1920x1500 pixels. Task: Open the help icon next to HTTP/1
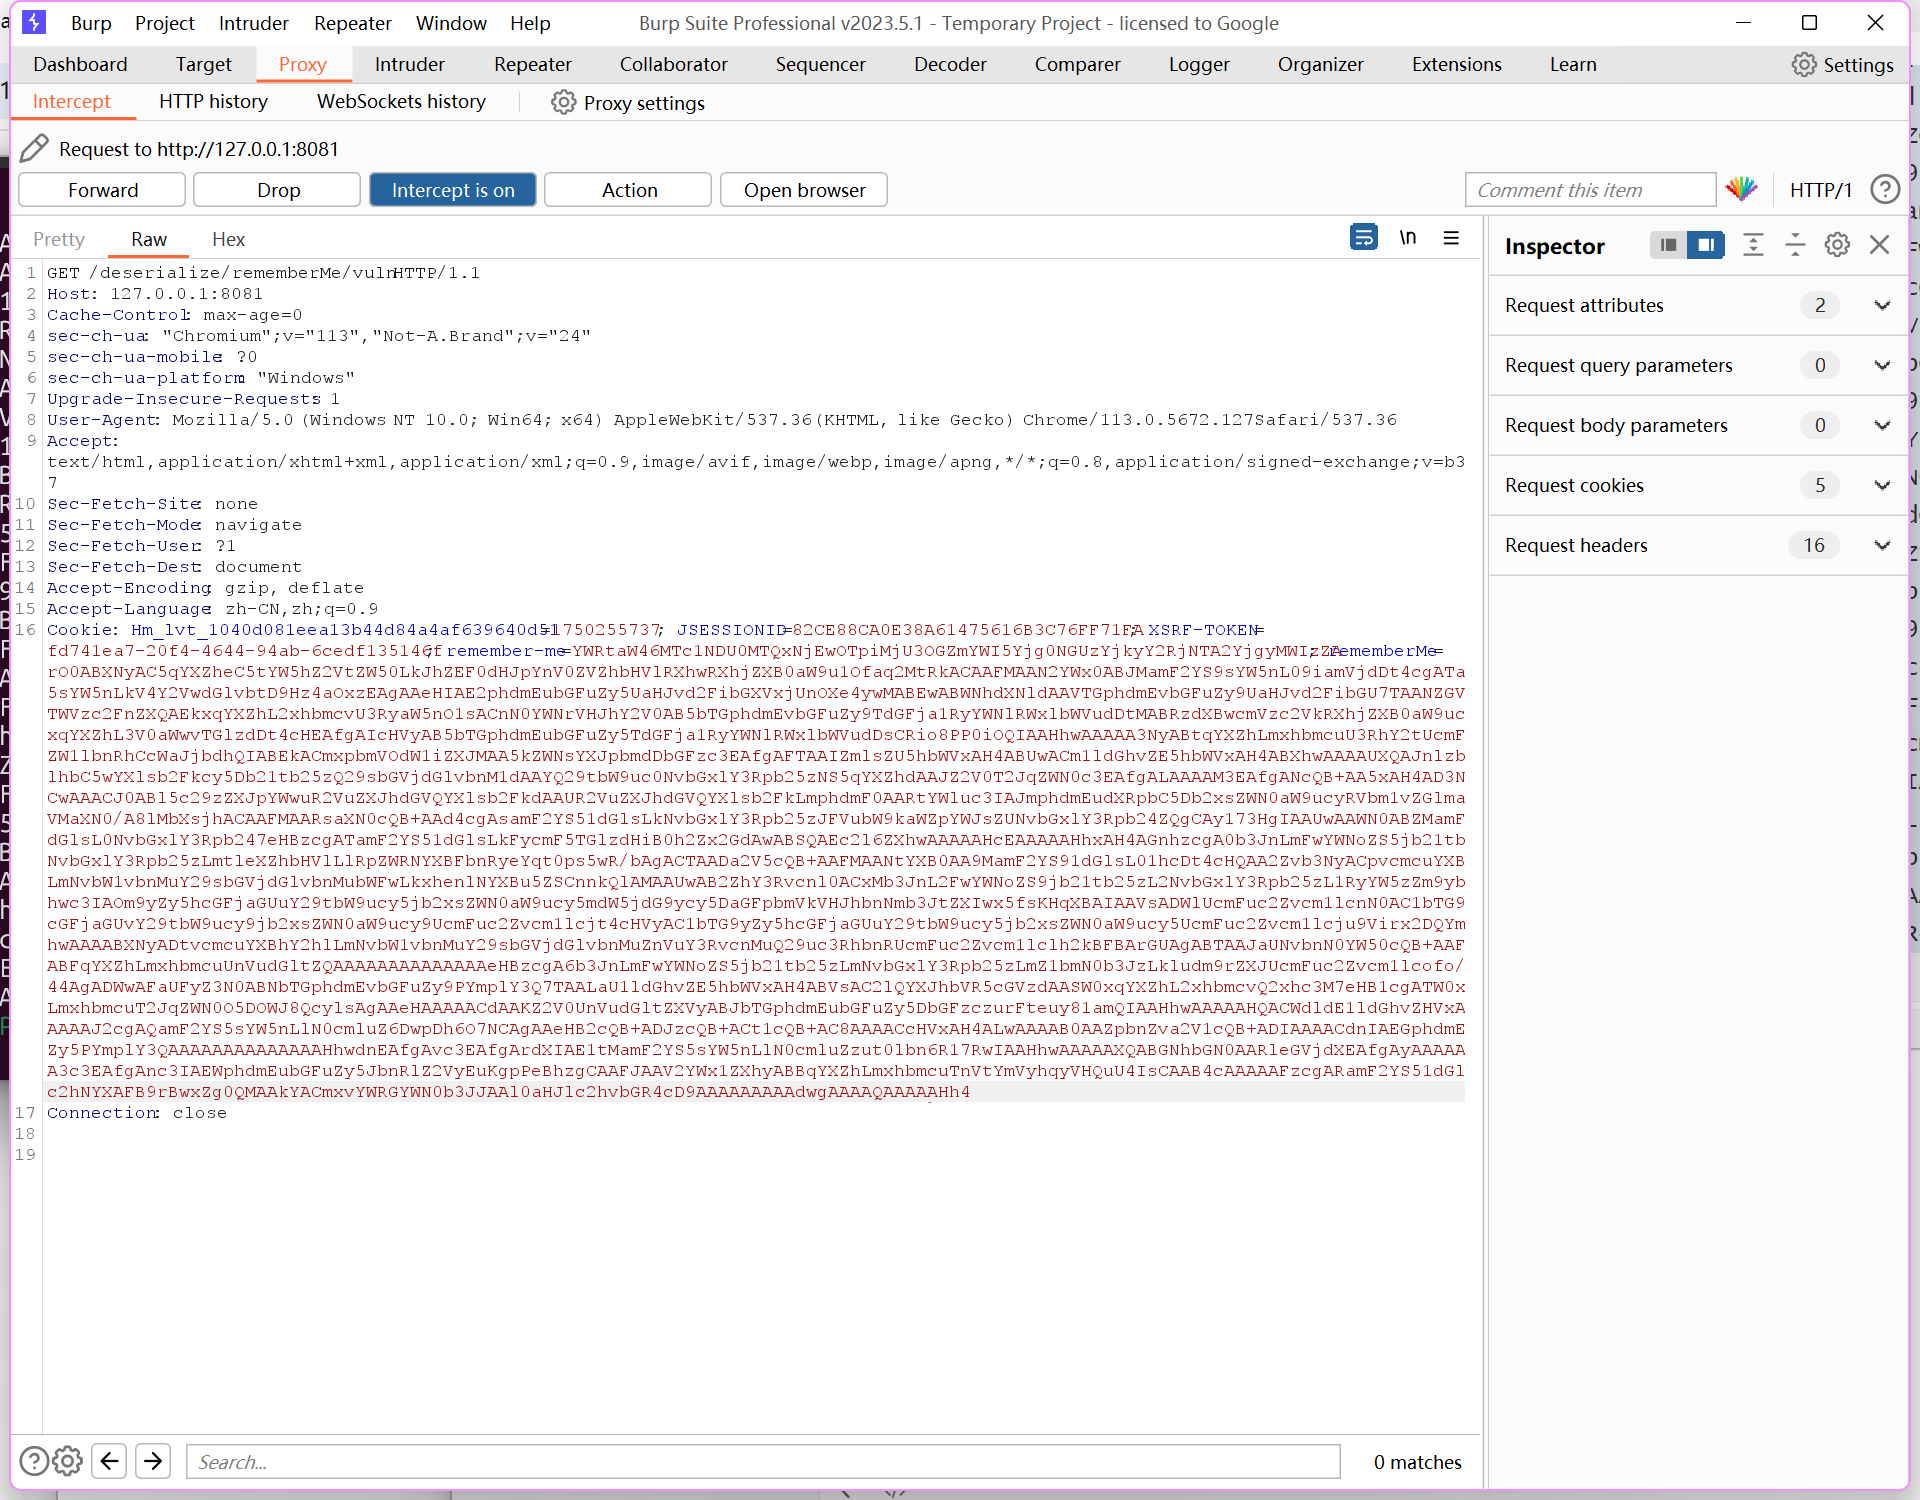click(x=1885, y=189)
